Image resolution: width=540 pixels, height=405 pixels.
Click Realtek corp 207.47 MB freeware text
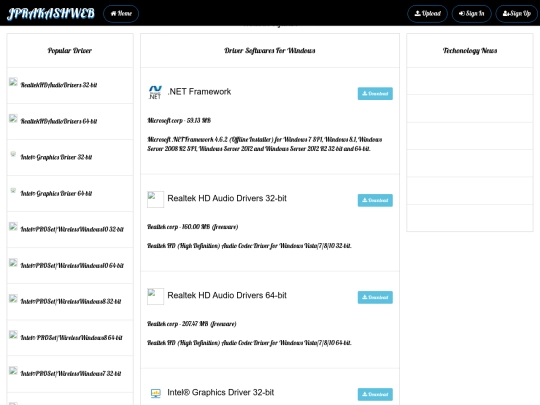pyautogui.click(x=191, y=324)
